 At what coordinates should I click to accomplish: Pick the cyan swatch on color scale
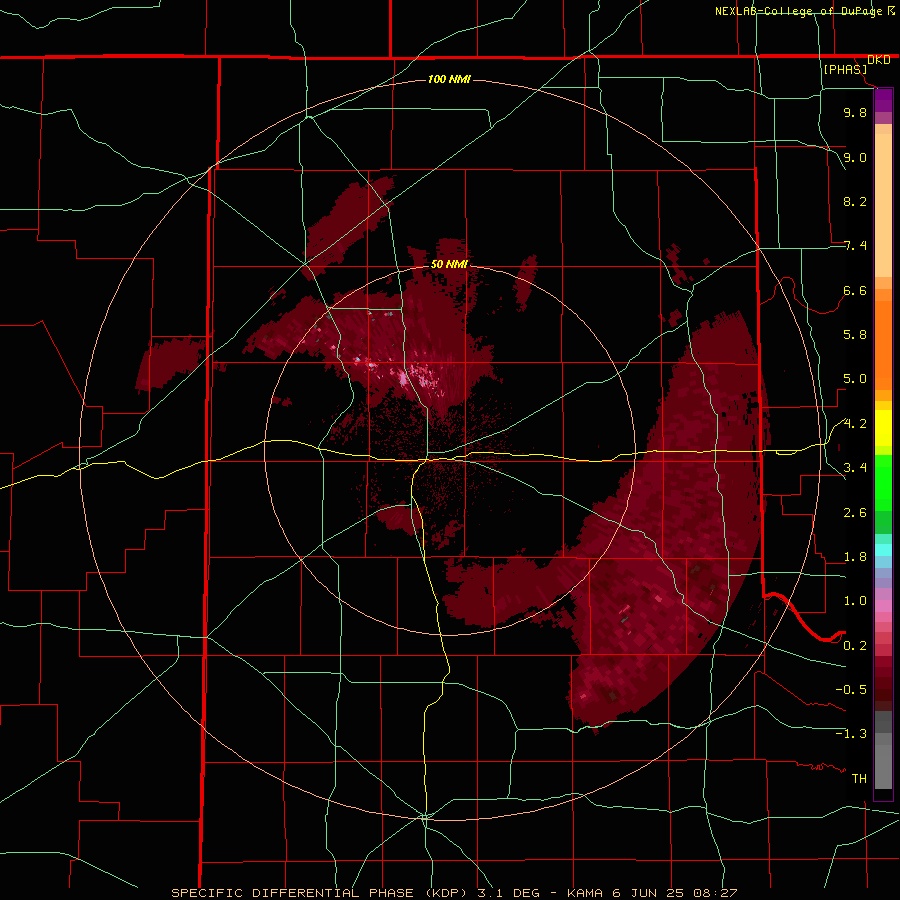click(883, 550)
